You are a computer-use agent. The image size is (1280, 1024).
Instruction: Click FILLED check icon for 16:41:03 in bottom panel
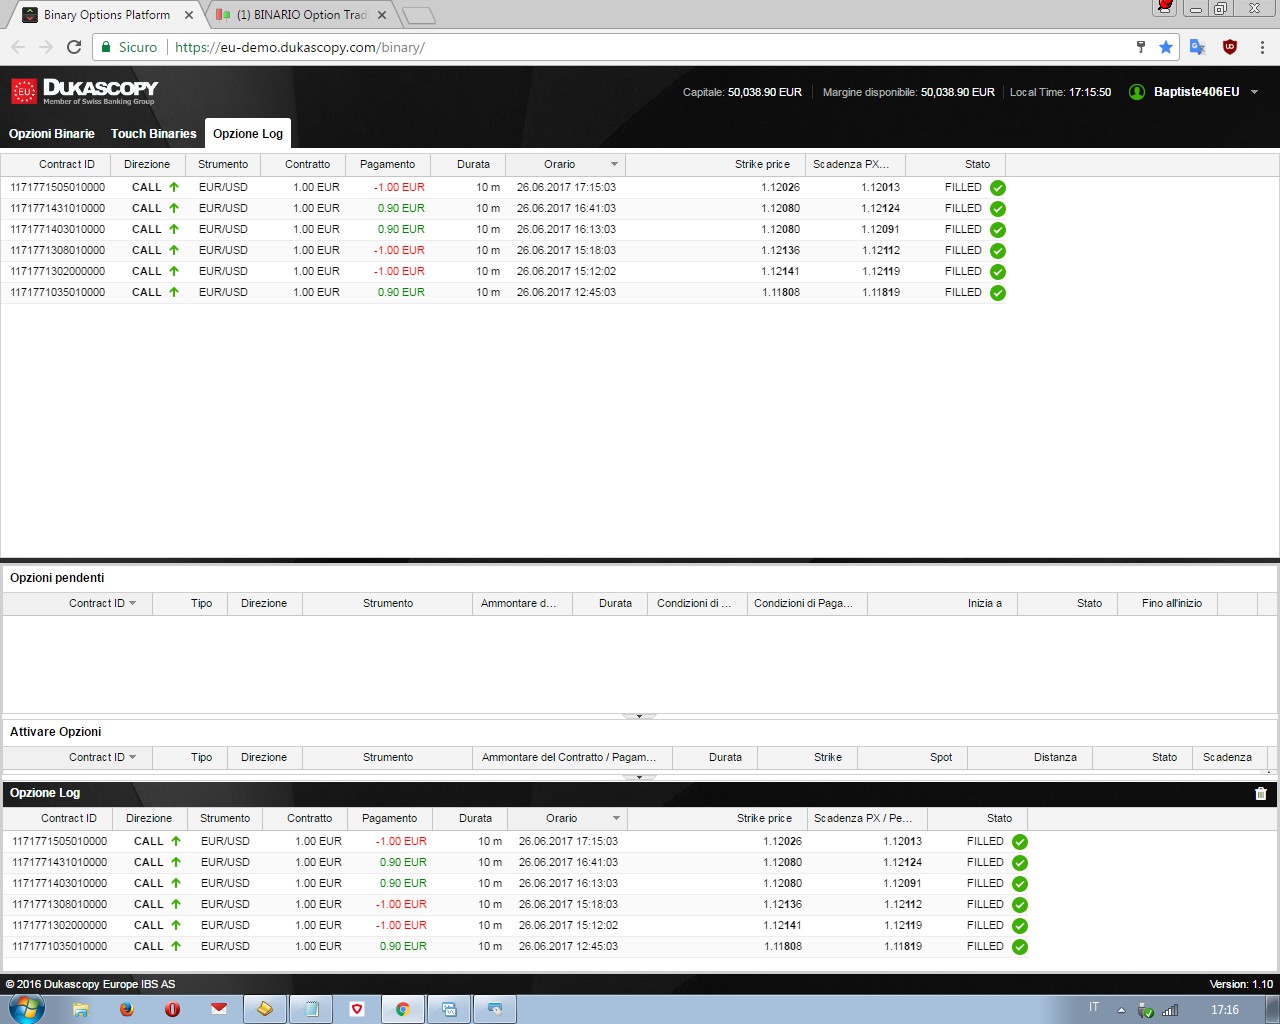tap(1020, 863)
